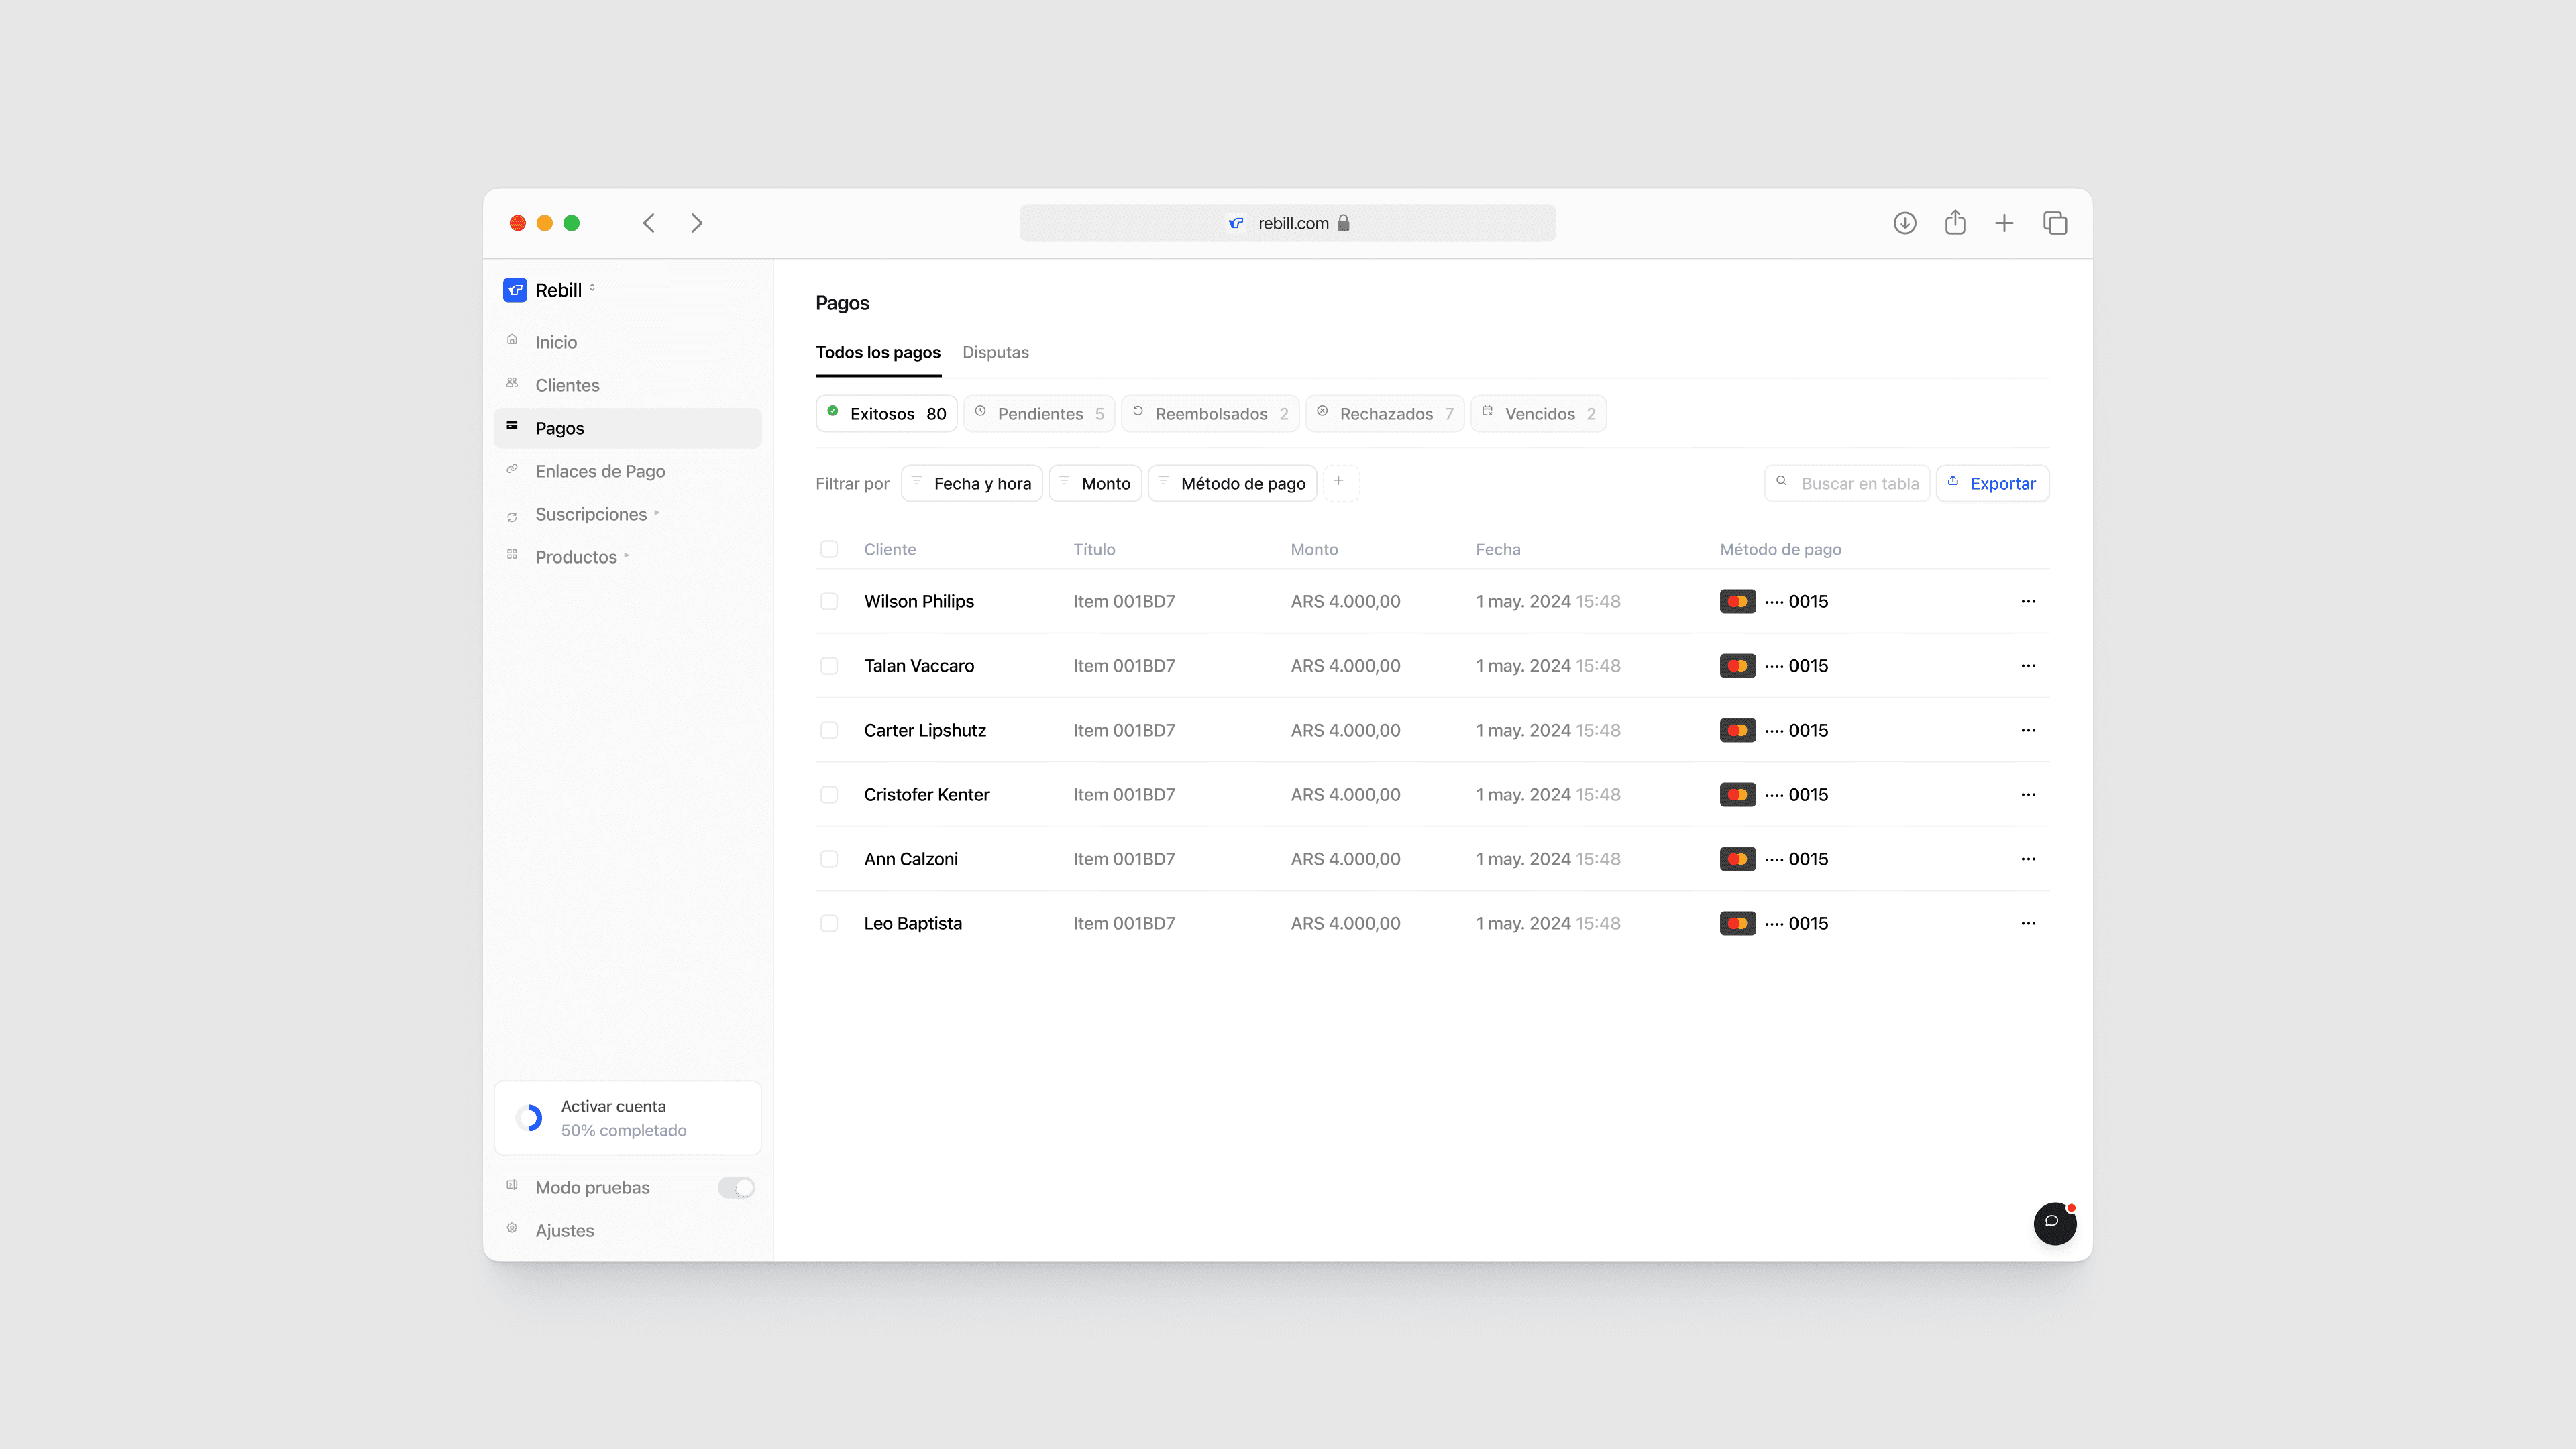
Task: Check the Cristofer Kenter row checkbox
Action: coord(829,795)
